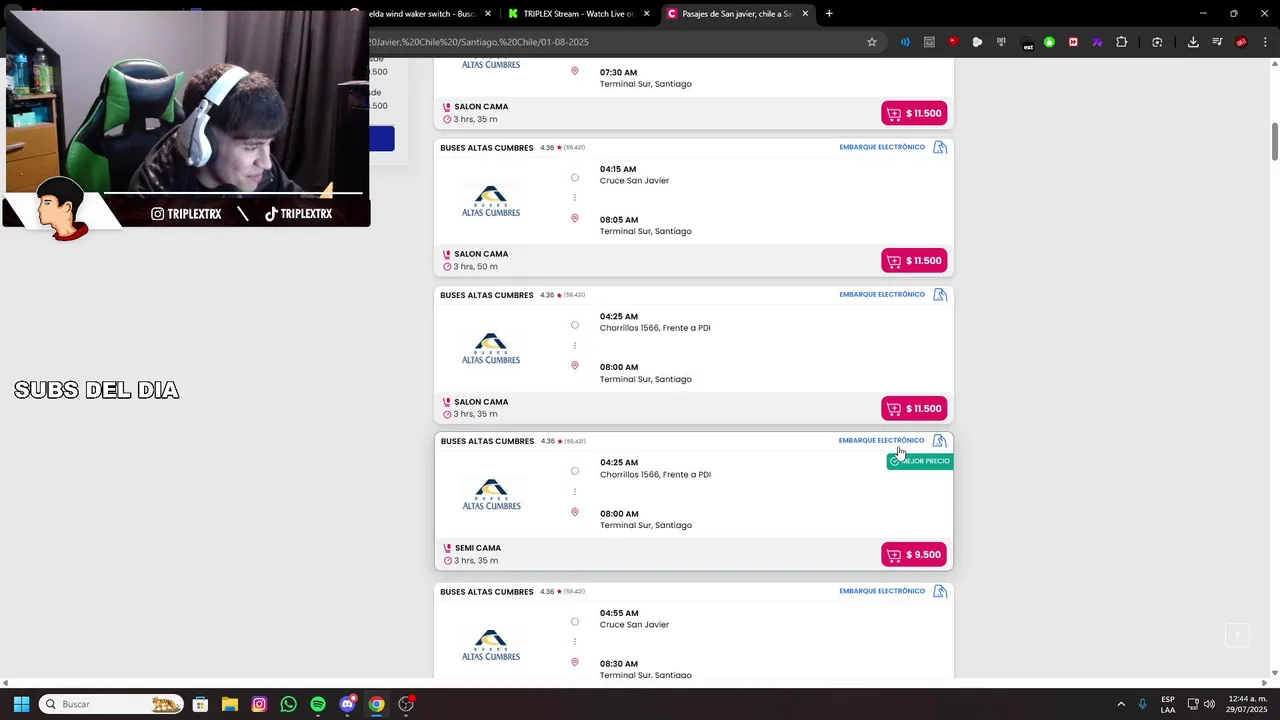
Task: Open WhatsApp from the taskbar
Action: click(x=288, y=704)
